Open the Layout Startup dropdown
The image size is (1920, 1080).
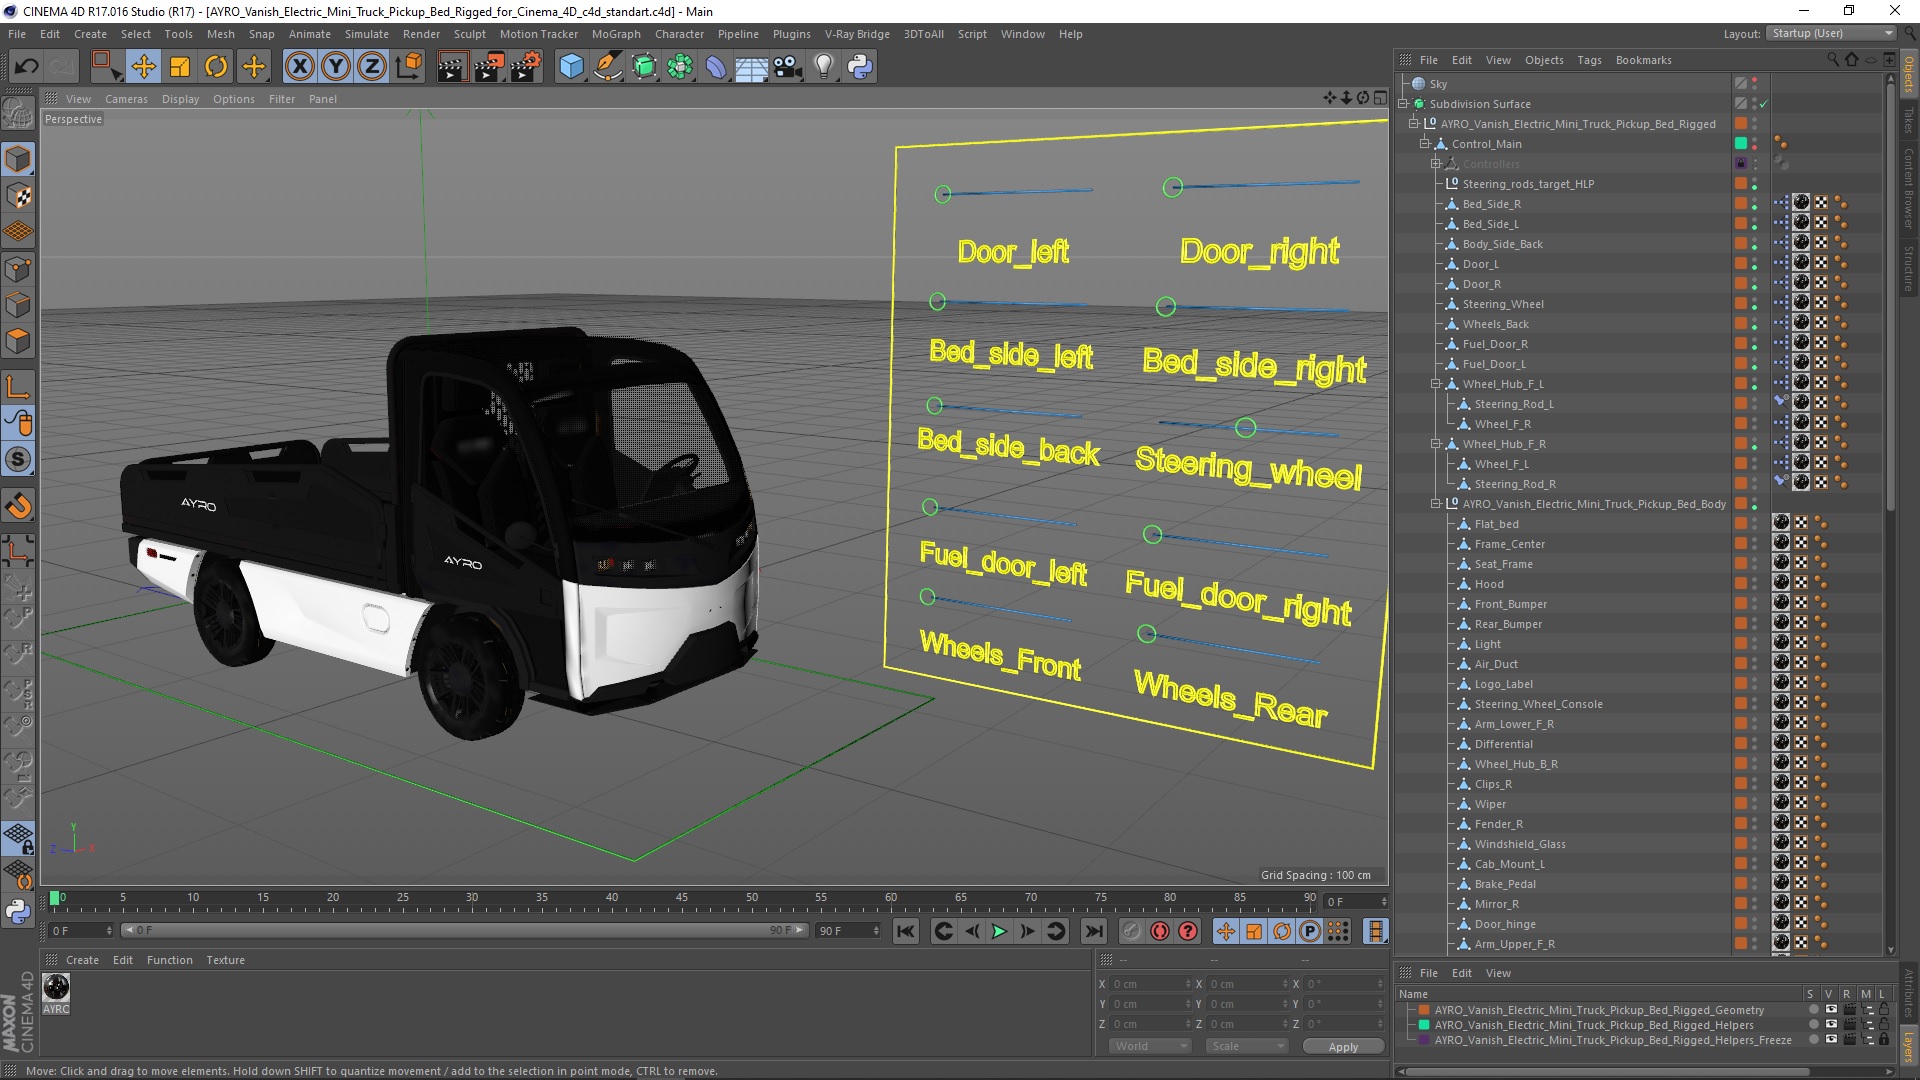[1831, 33]
